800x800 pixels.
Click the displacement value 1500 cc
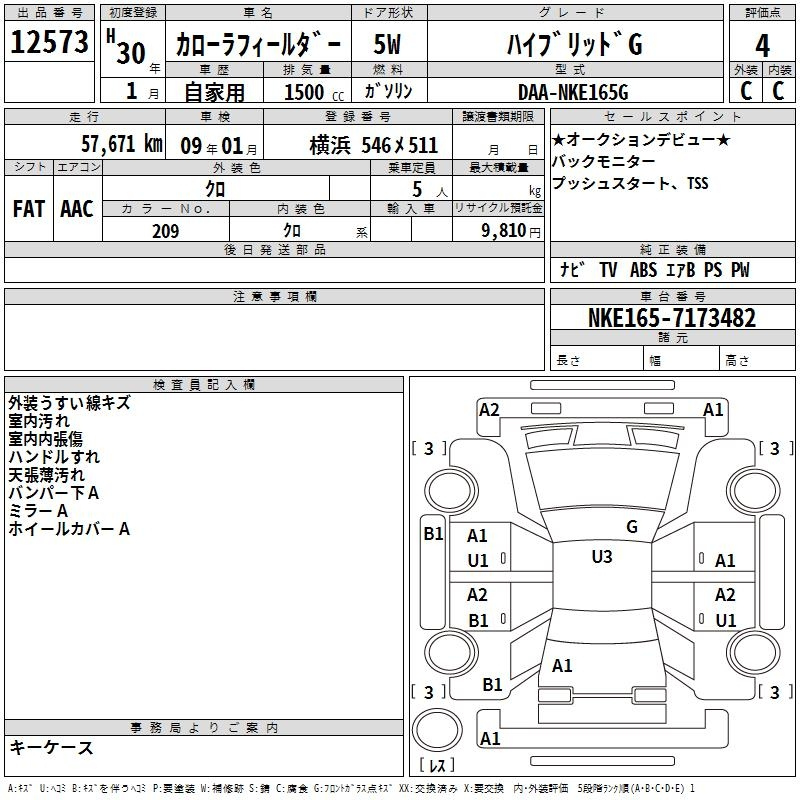point(314,92)
